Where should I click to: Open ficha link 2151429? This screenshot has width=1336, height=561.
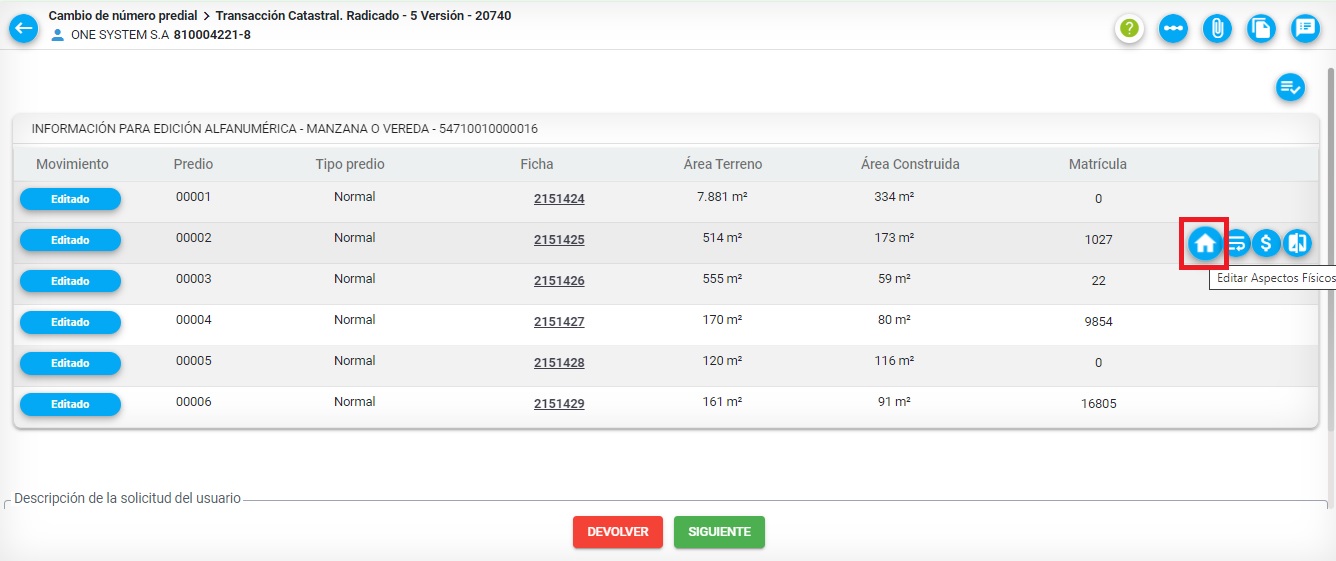[x=559, y=404]
